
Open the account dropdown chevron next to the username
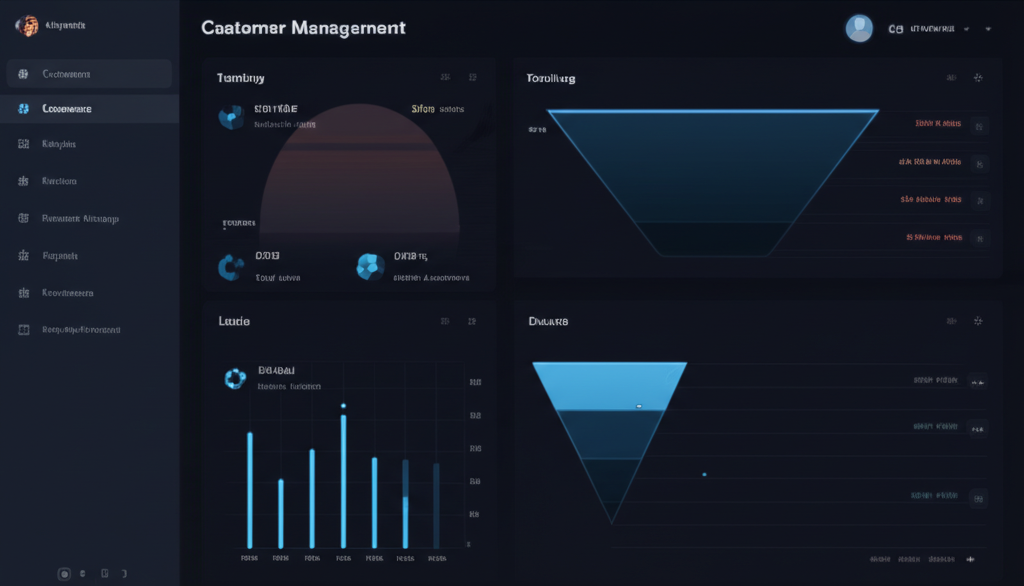[x=966, y=30]
